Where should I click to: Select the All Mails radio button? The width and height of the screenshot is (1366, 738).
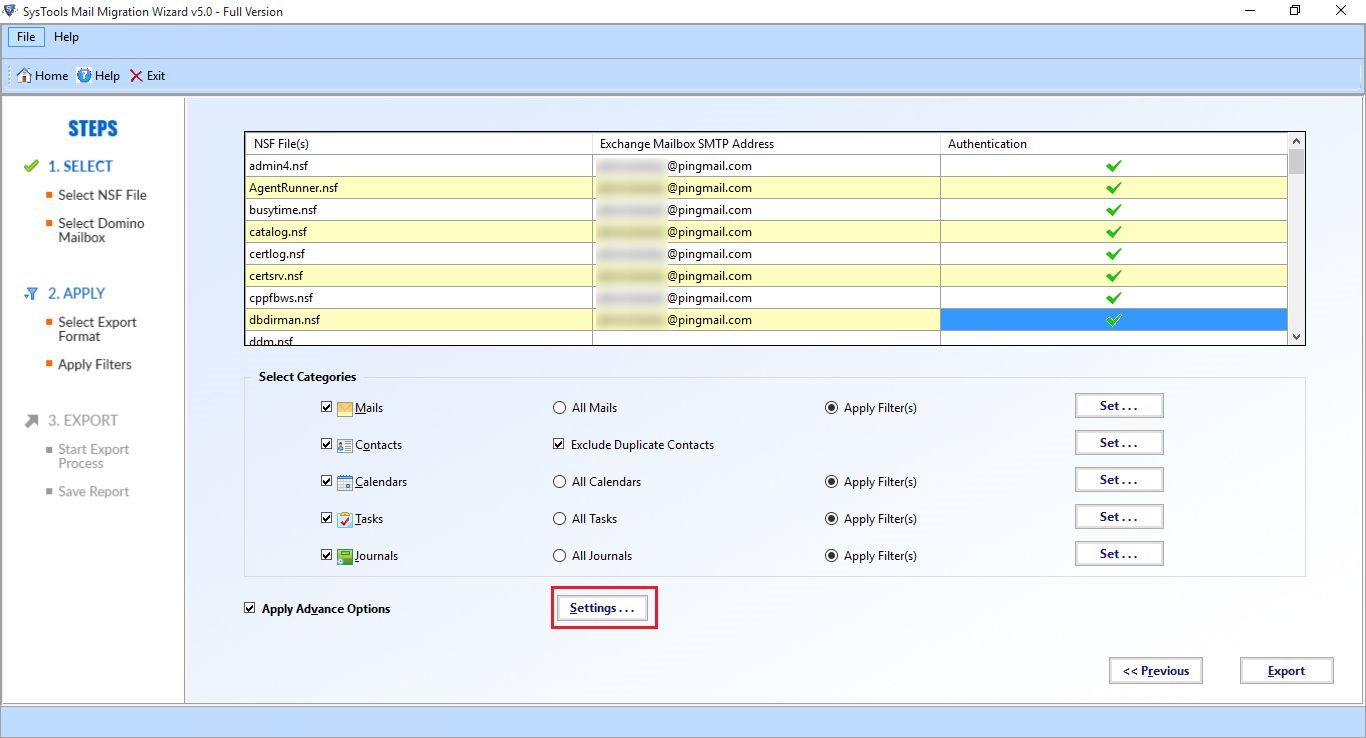pos(559,408)
